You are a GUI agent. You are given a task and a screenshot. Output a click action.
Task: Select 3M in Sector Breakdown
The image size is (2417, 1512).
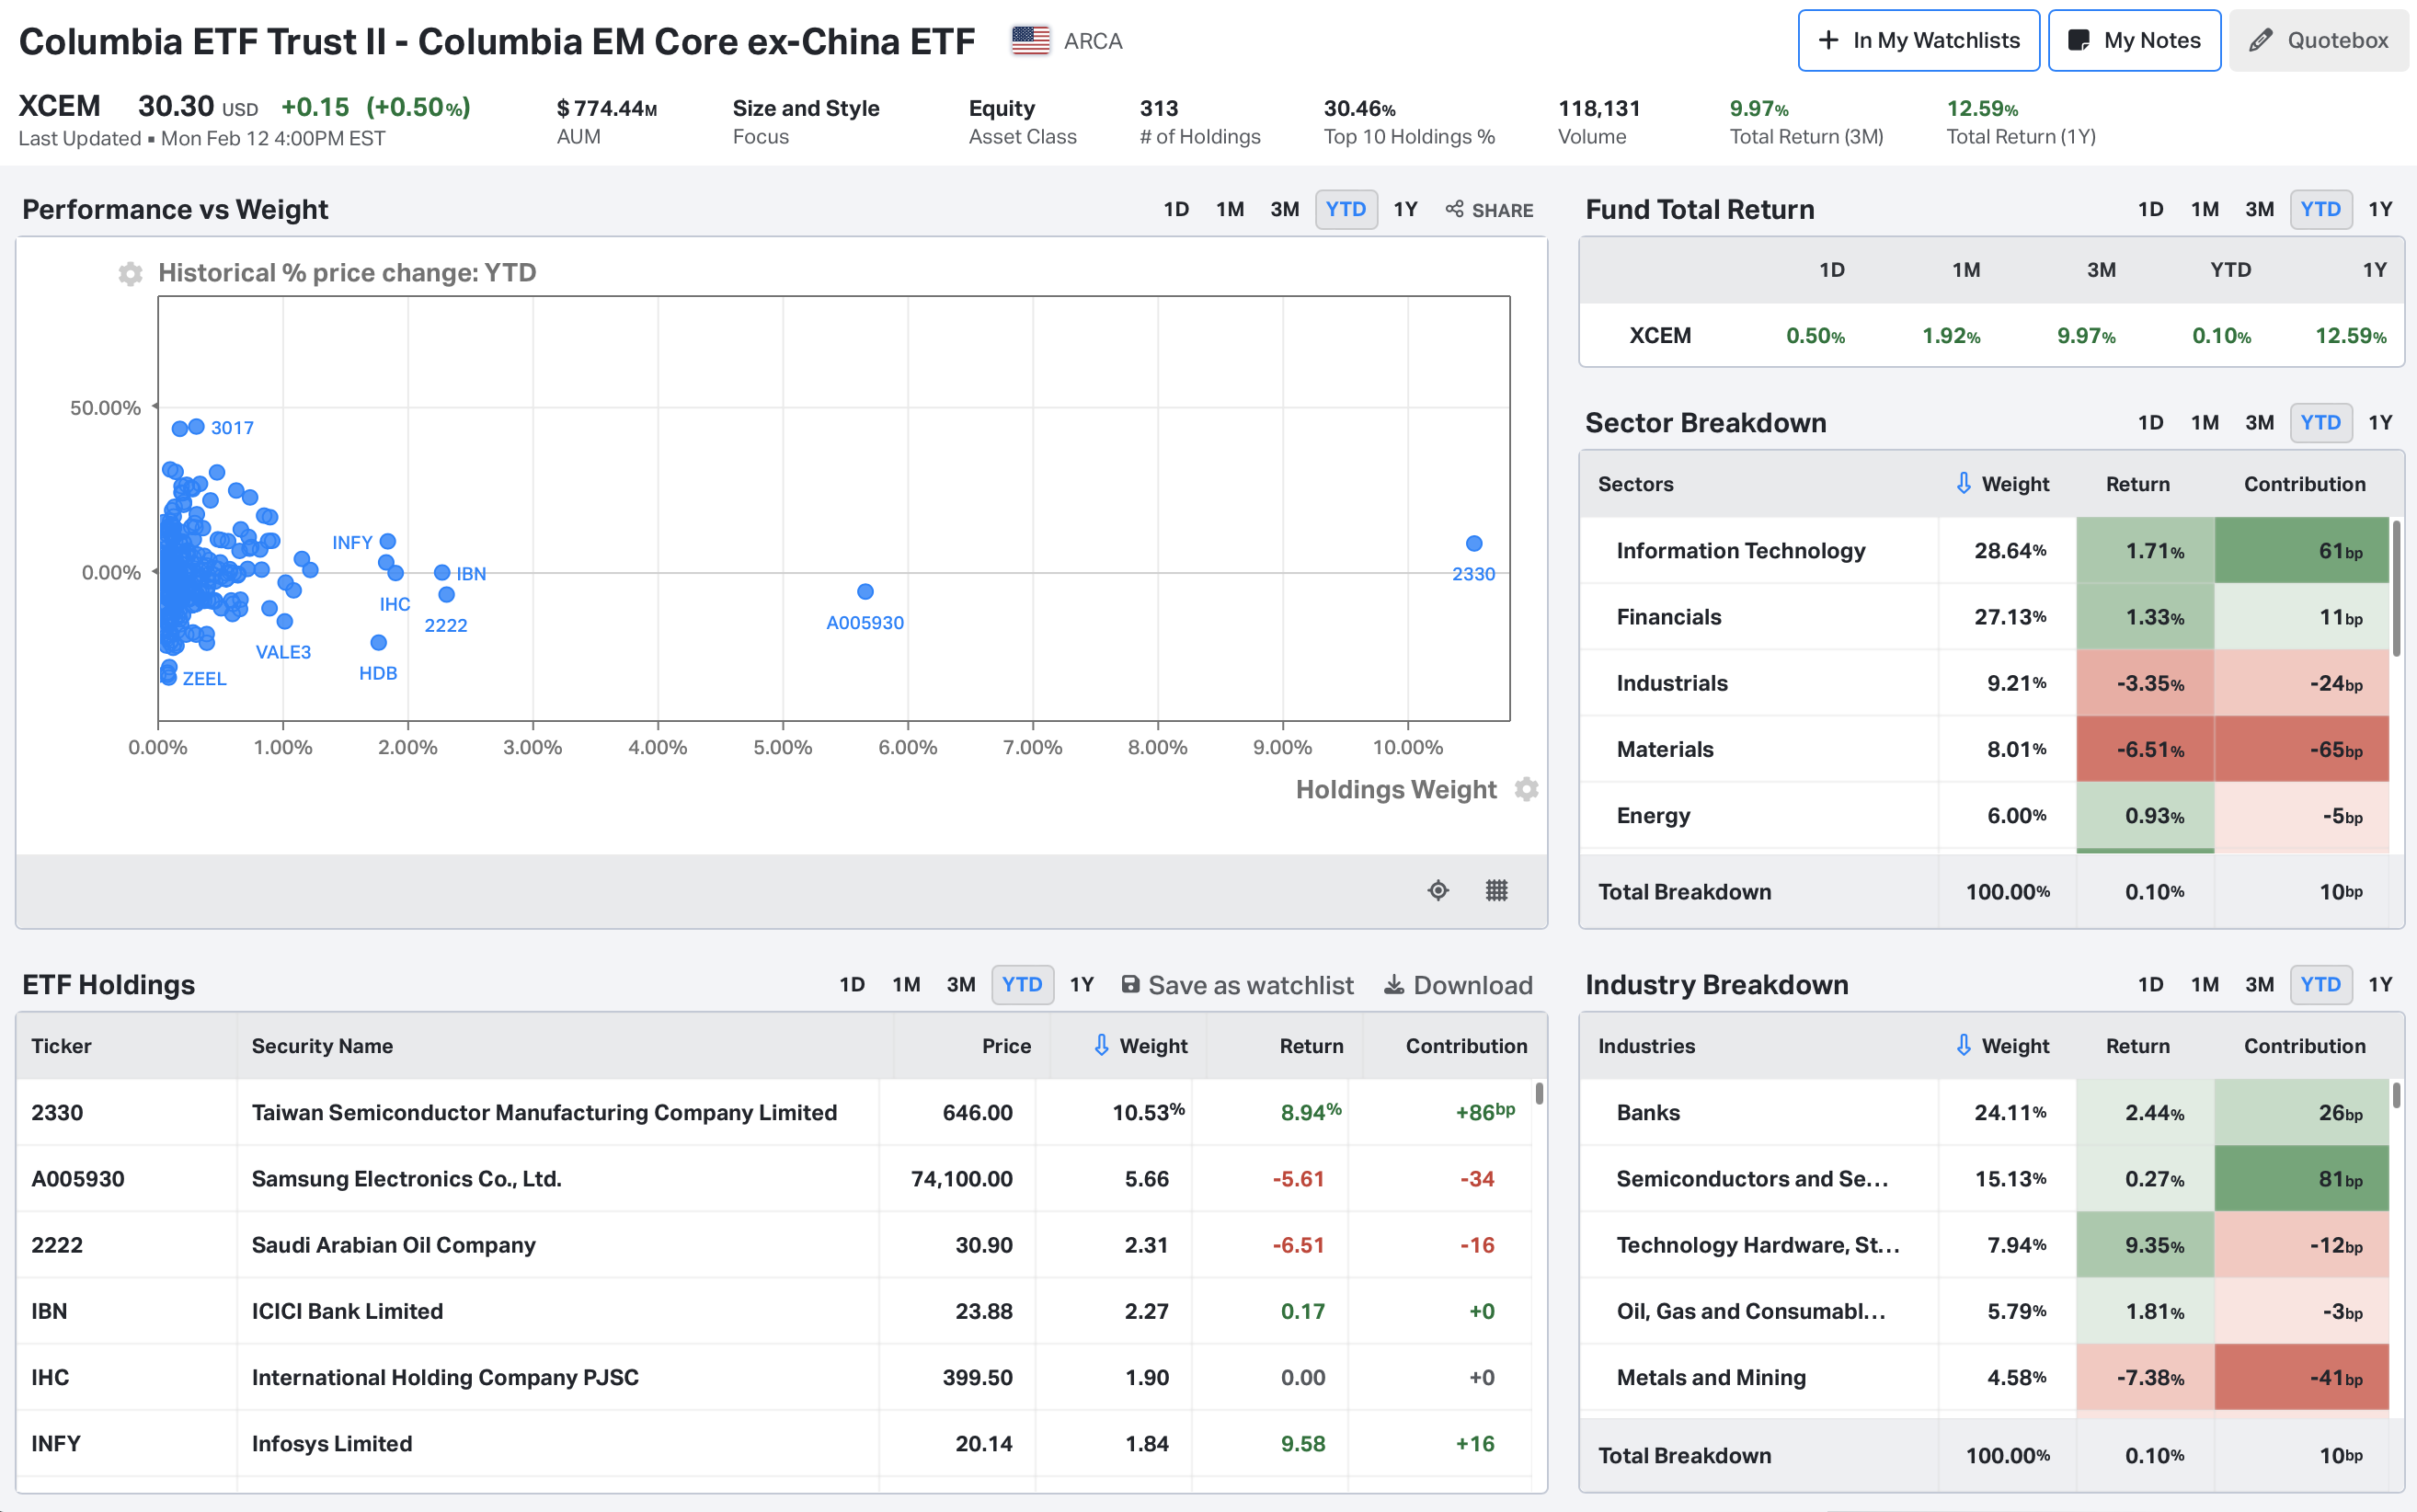[x=2260, y=422]
